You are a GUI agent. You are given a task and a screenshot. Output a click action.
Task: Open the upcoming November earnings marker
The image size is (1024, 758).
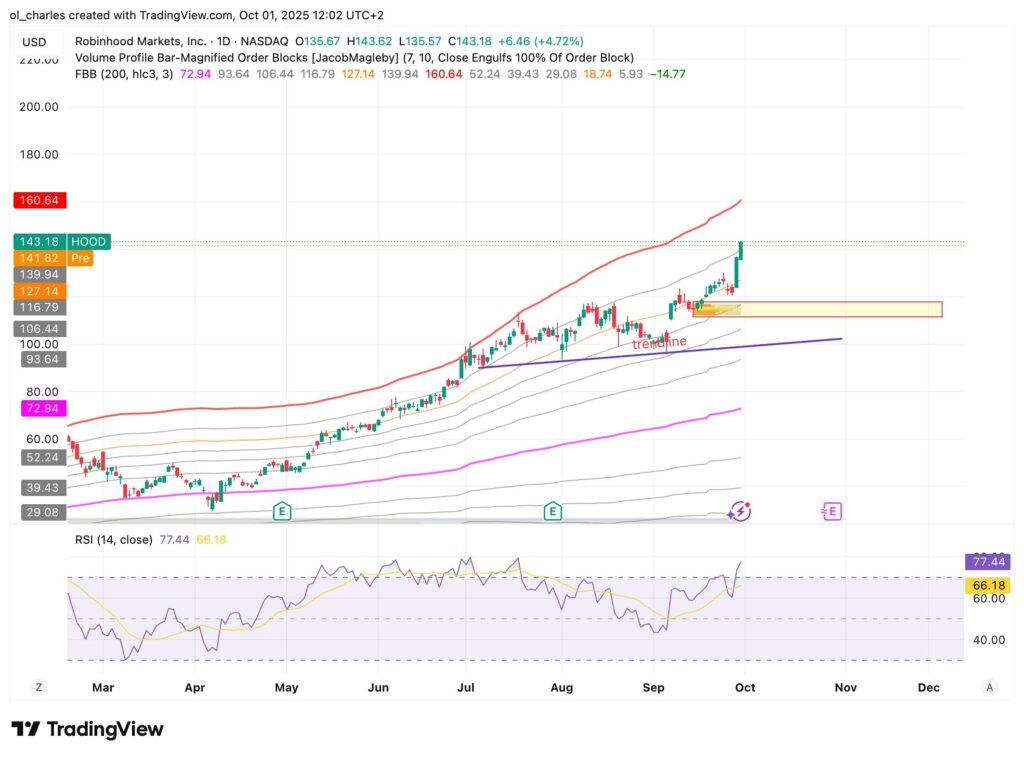(x=832, y=512)
